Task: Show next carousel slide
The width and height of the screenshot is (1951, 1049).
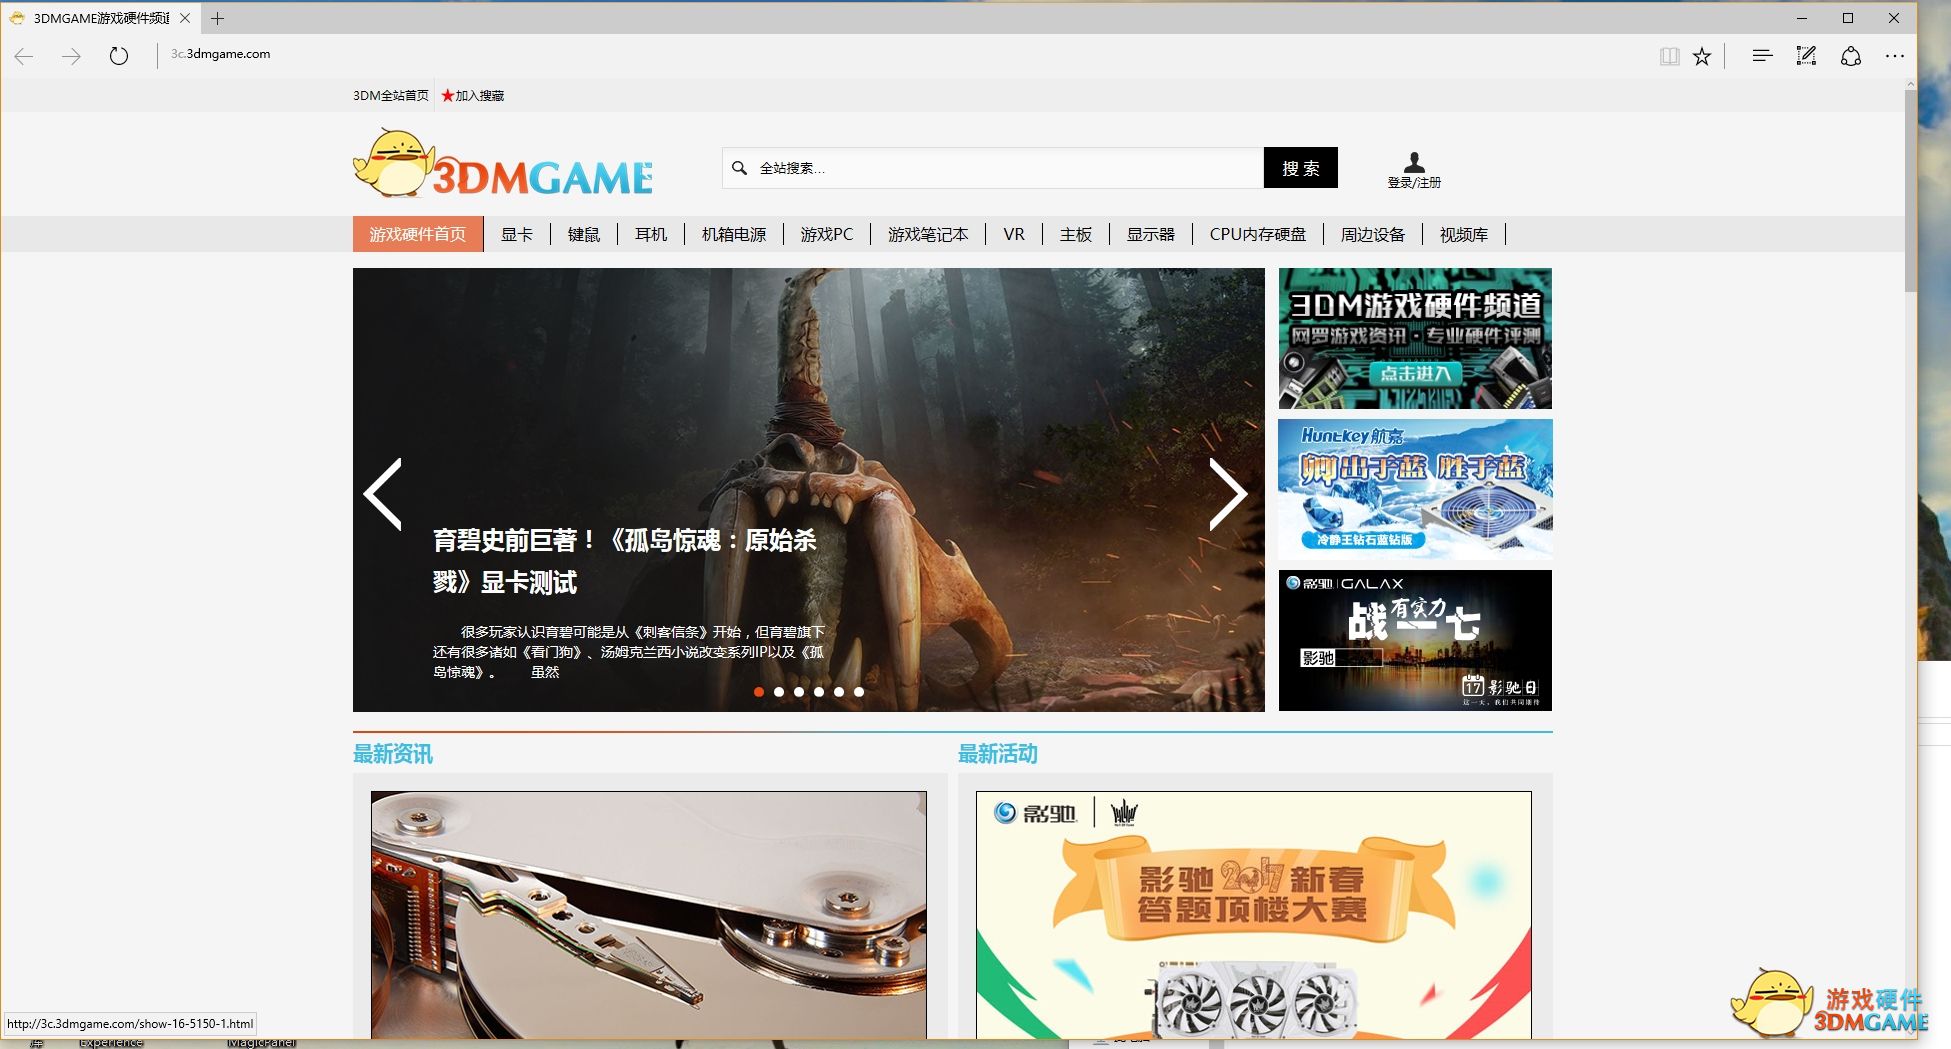Action: click(x=1228, y=494)
